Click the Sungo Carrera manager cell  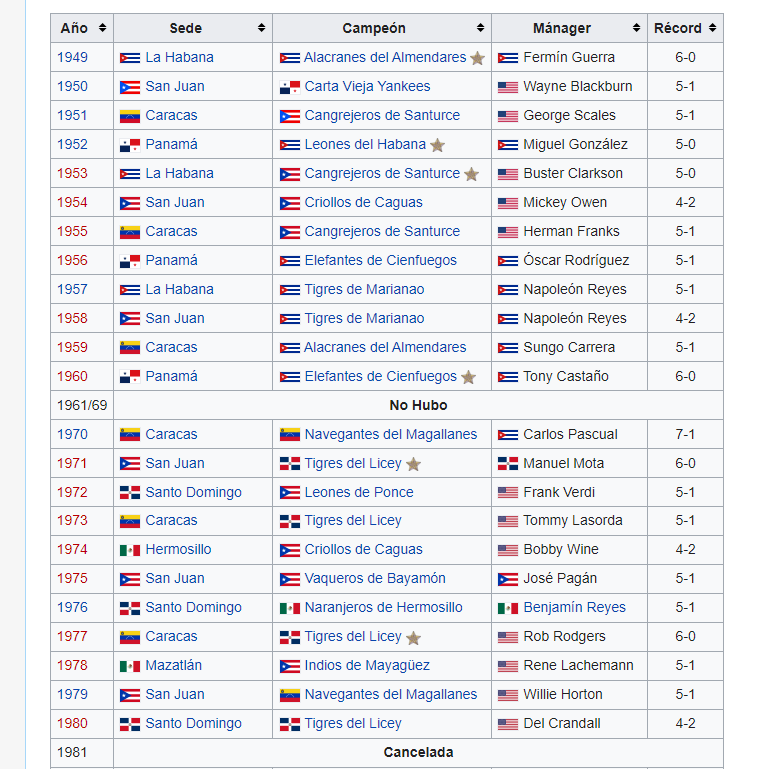pos(570,347)
